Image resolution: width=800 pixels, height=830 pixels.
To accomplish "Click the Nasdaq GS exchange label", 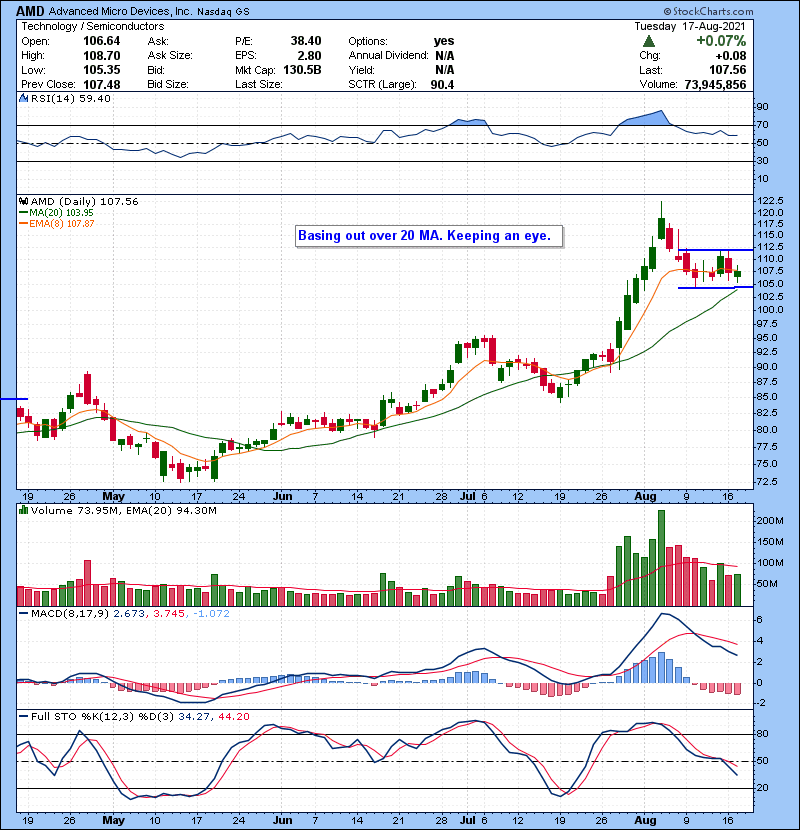I will 223,12.
